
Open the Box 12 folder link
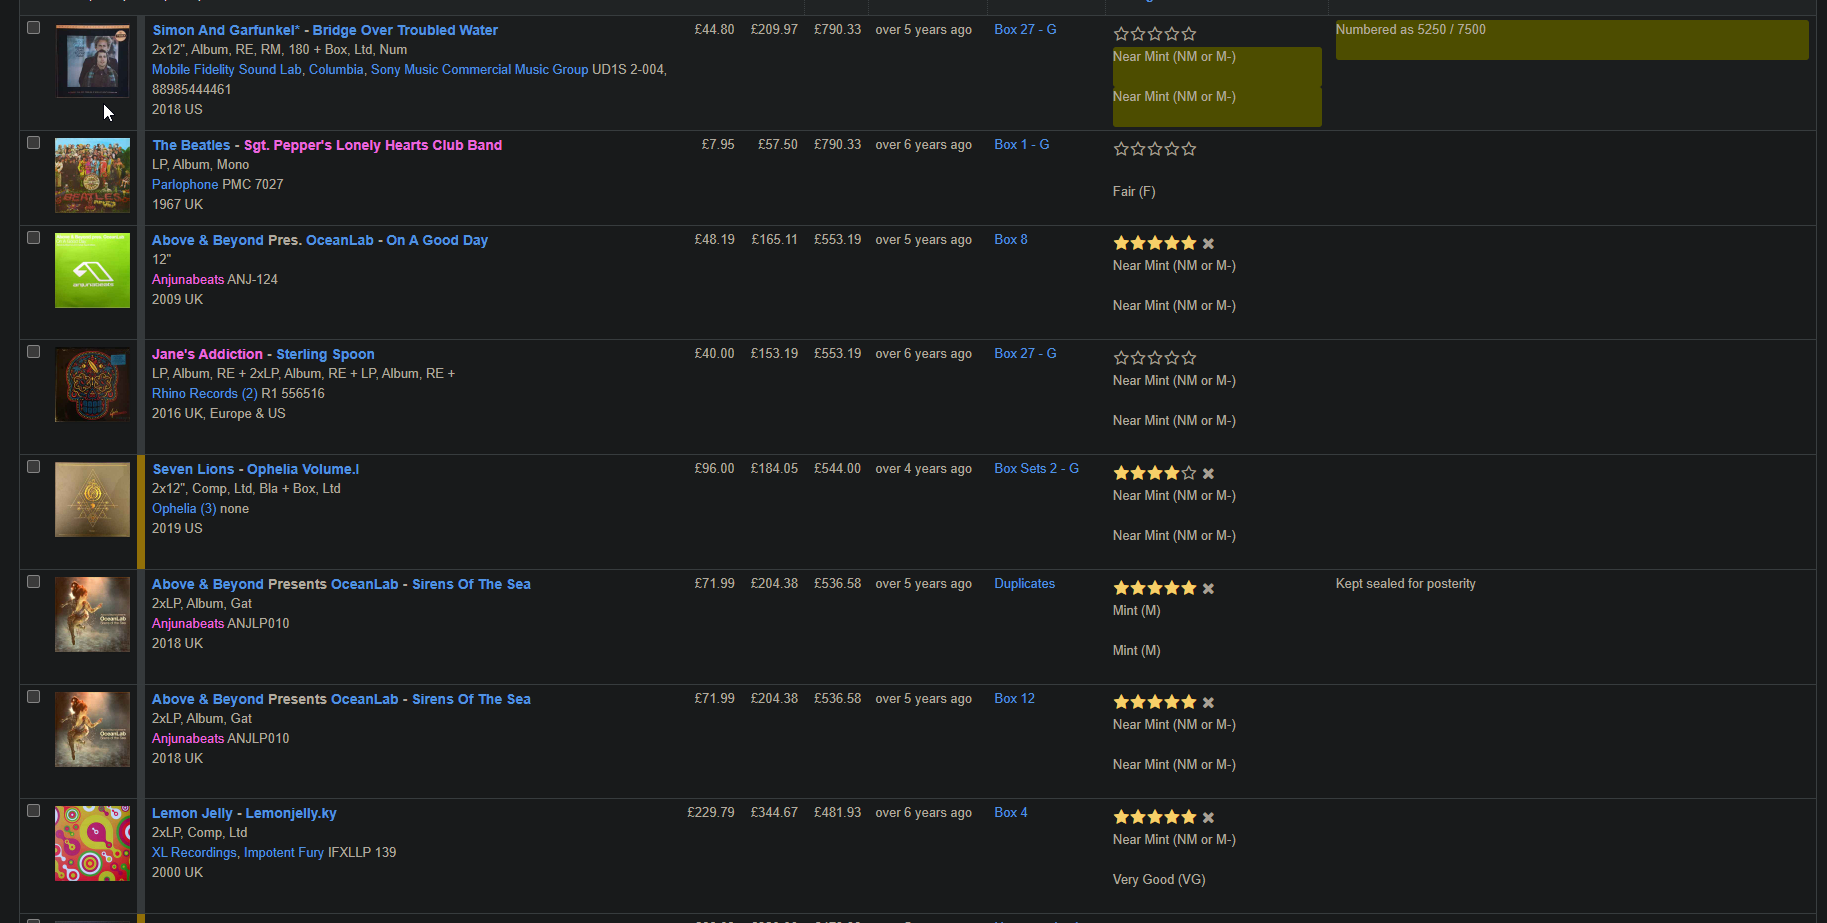pyautogui.click(x=1014, y=699)
